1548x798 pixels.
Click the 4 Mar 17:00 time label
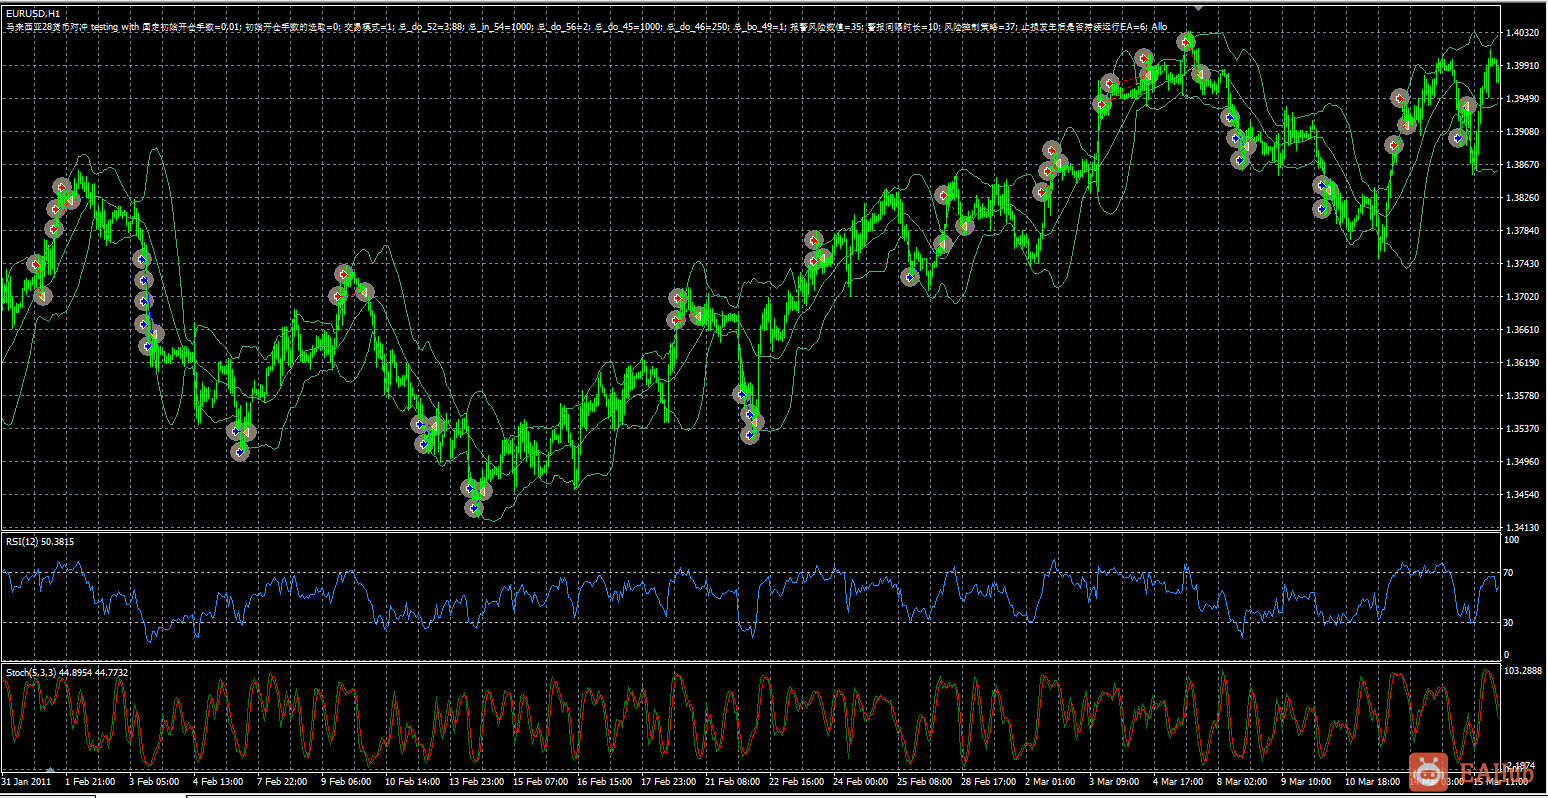click(1178, 781)
